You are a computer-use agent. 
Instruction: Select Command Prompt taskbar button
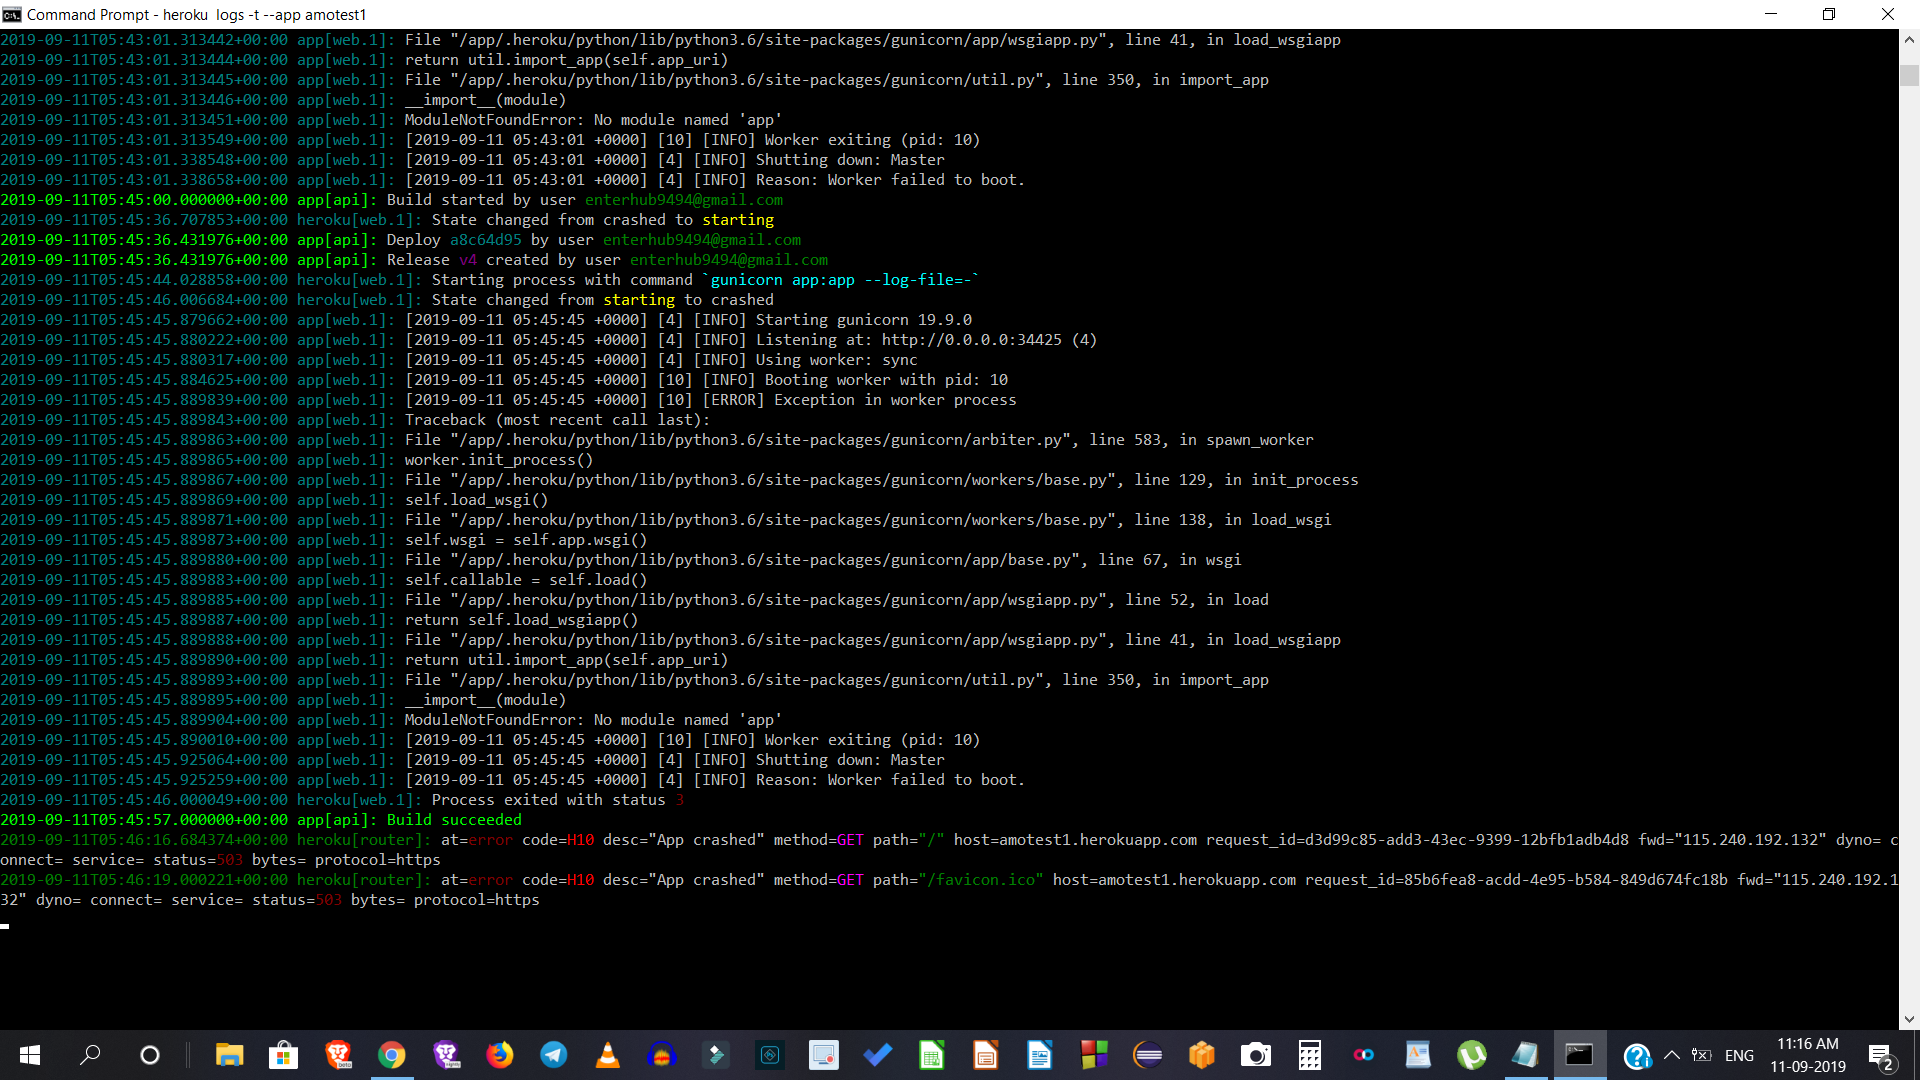[1580, 1055]
